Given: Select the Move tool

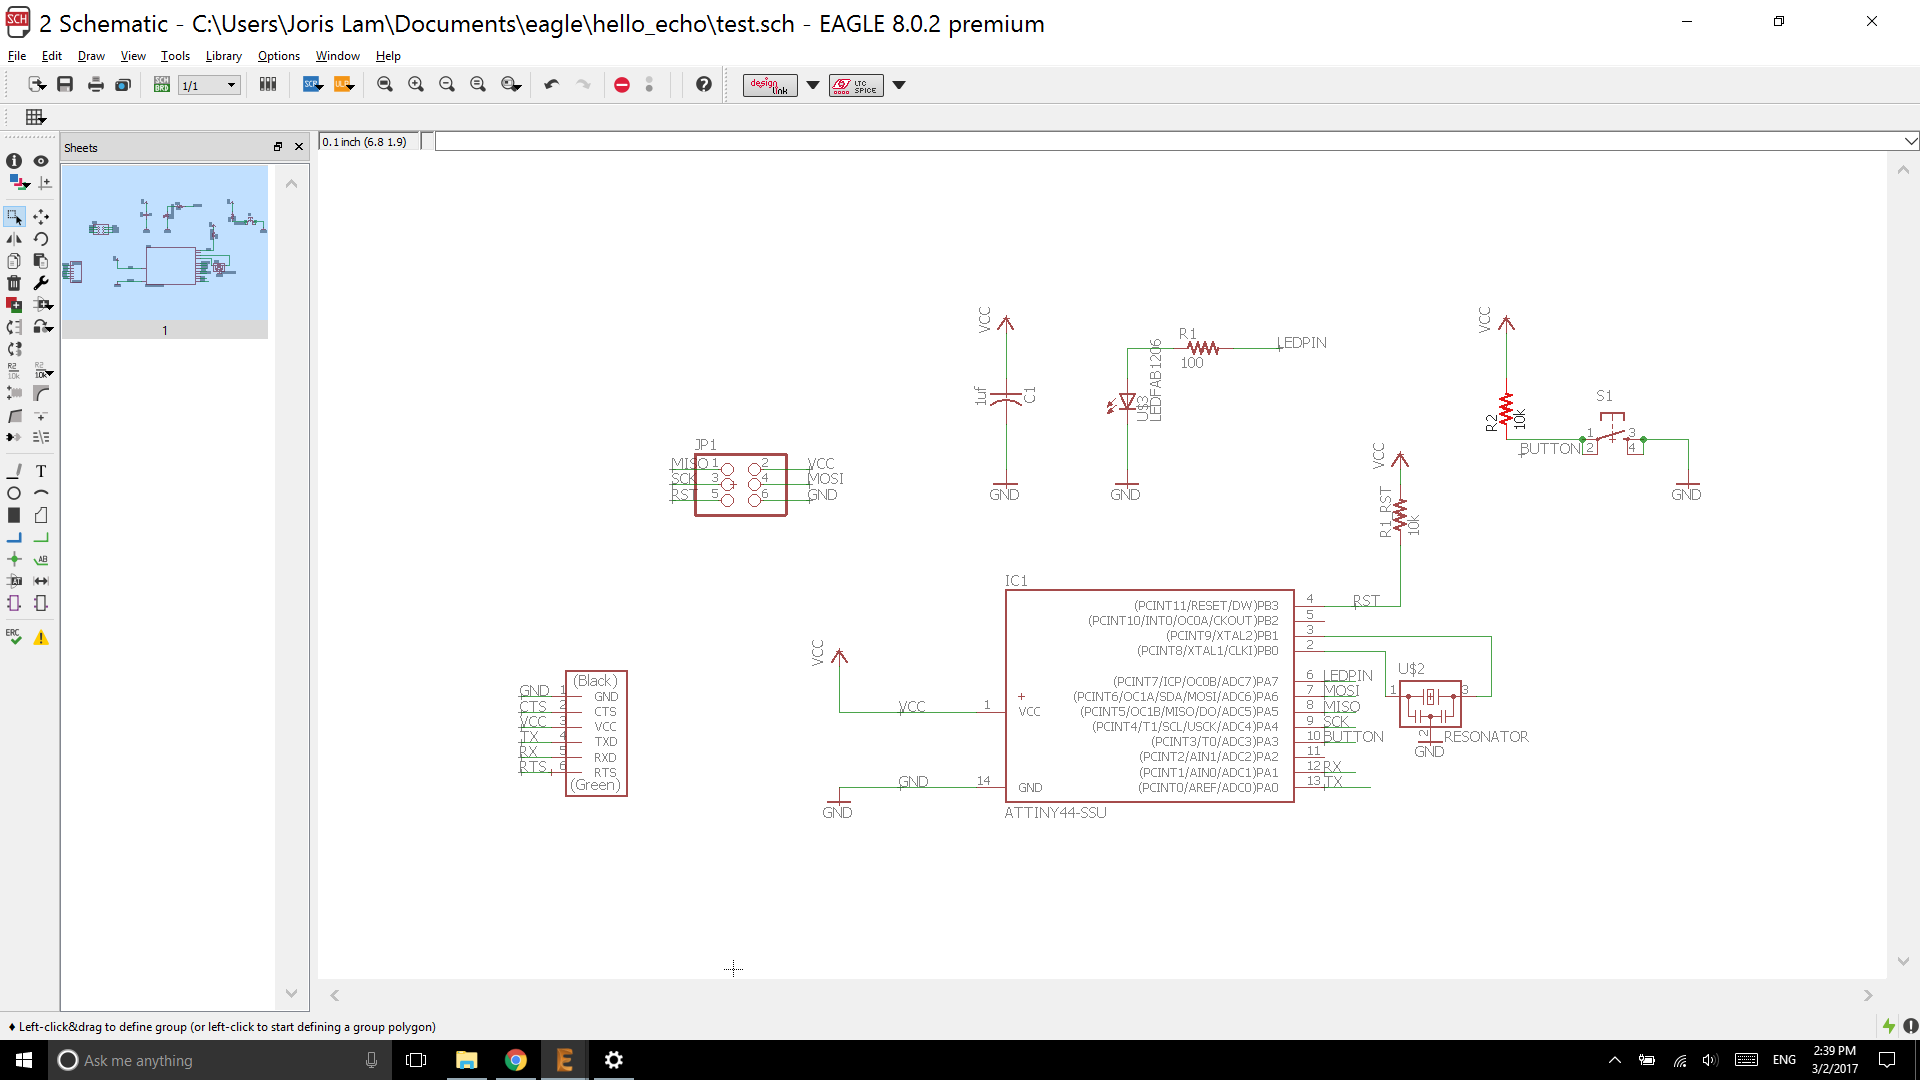Looking at the screenshot, I should tap(41, 217).
